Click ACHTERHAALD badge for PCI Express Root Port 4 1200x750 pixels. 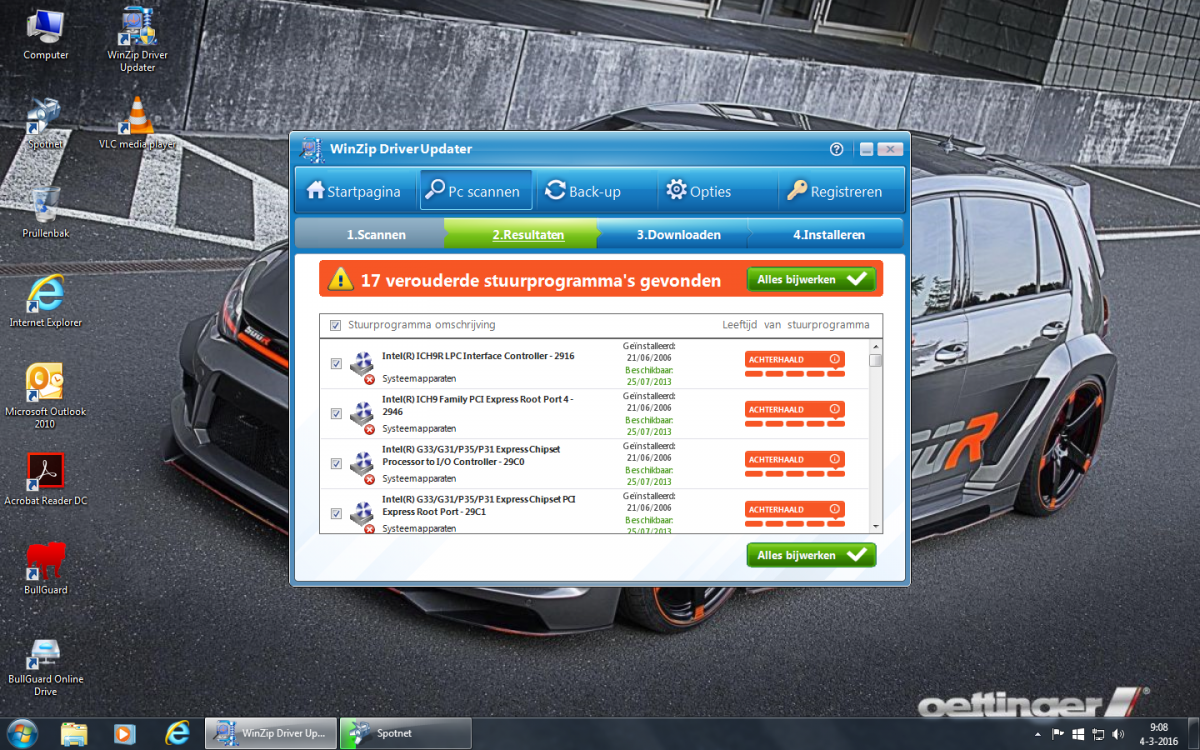(795, 410)
